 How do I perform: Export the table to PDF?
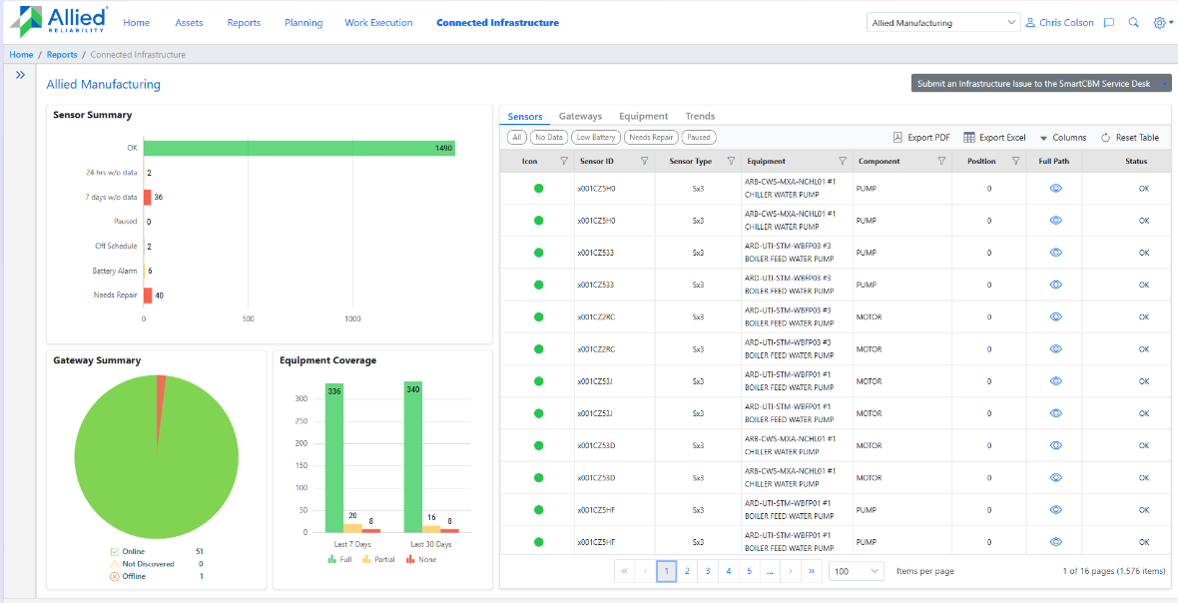point(921,137)
